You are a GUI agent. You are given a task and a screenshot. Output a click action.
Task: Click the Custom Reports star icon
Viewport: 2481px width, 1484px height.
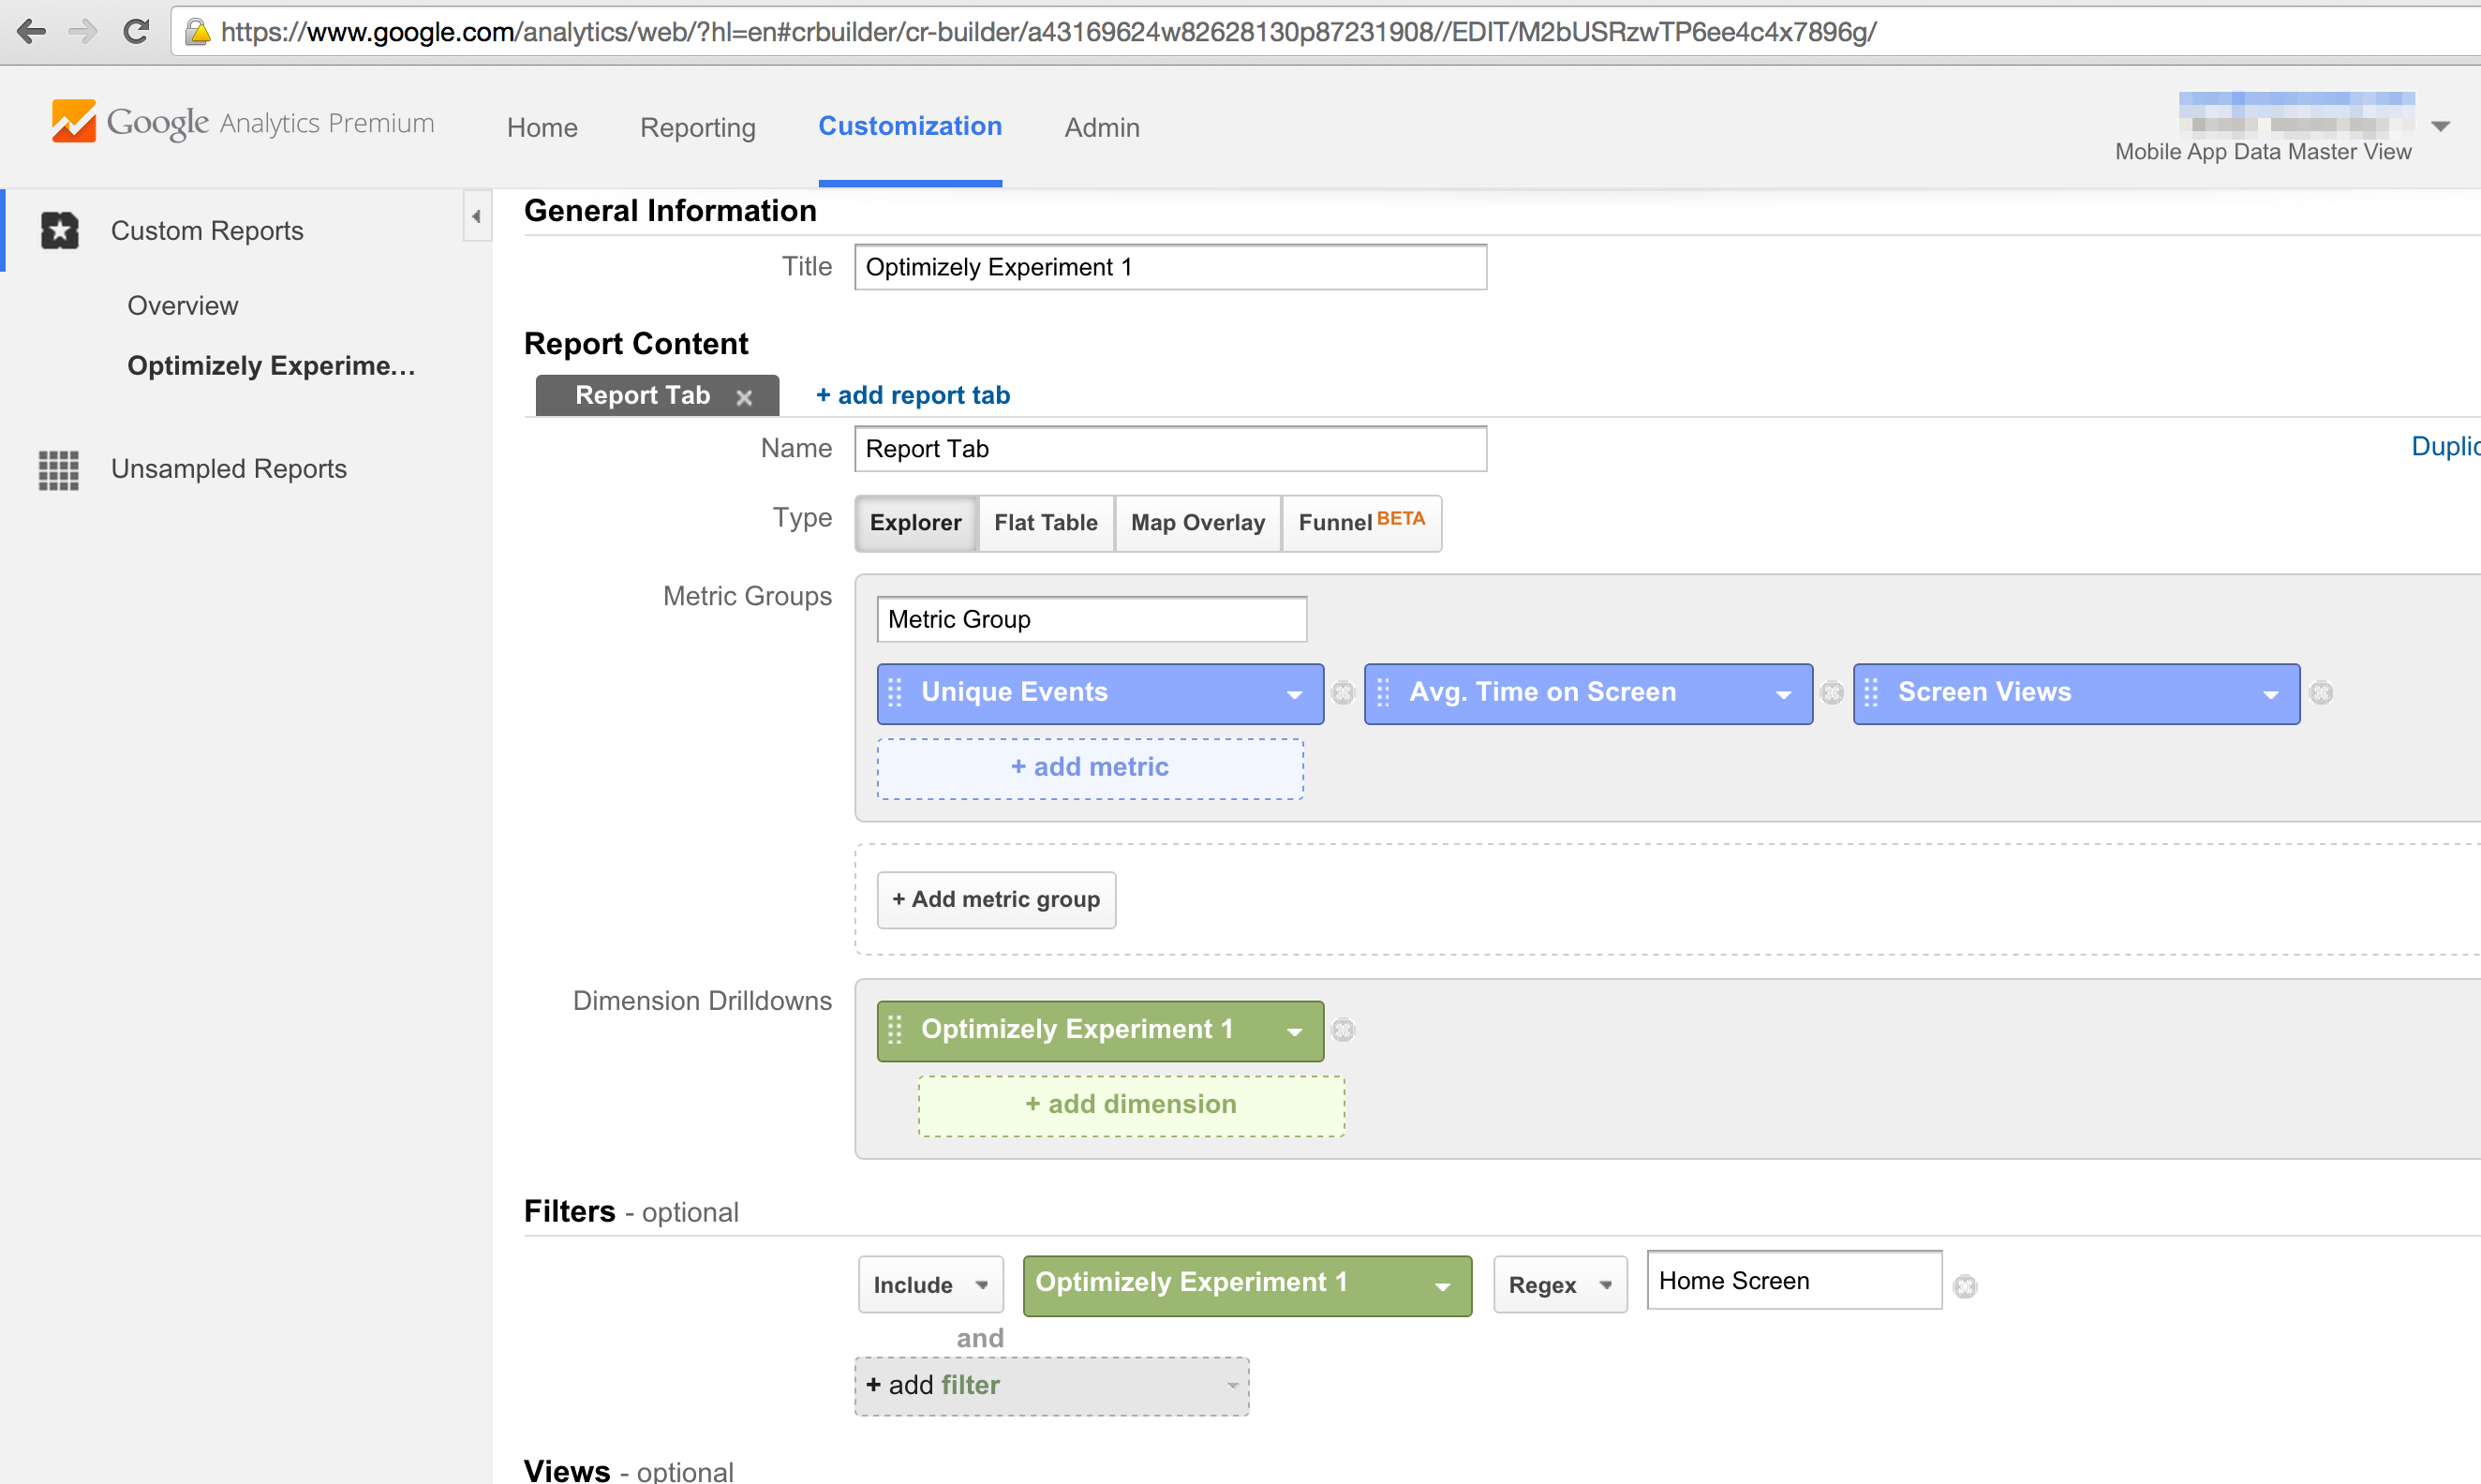click(59, 230)
